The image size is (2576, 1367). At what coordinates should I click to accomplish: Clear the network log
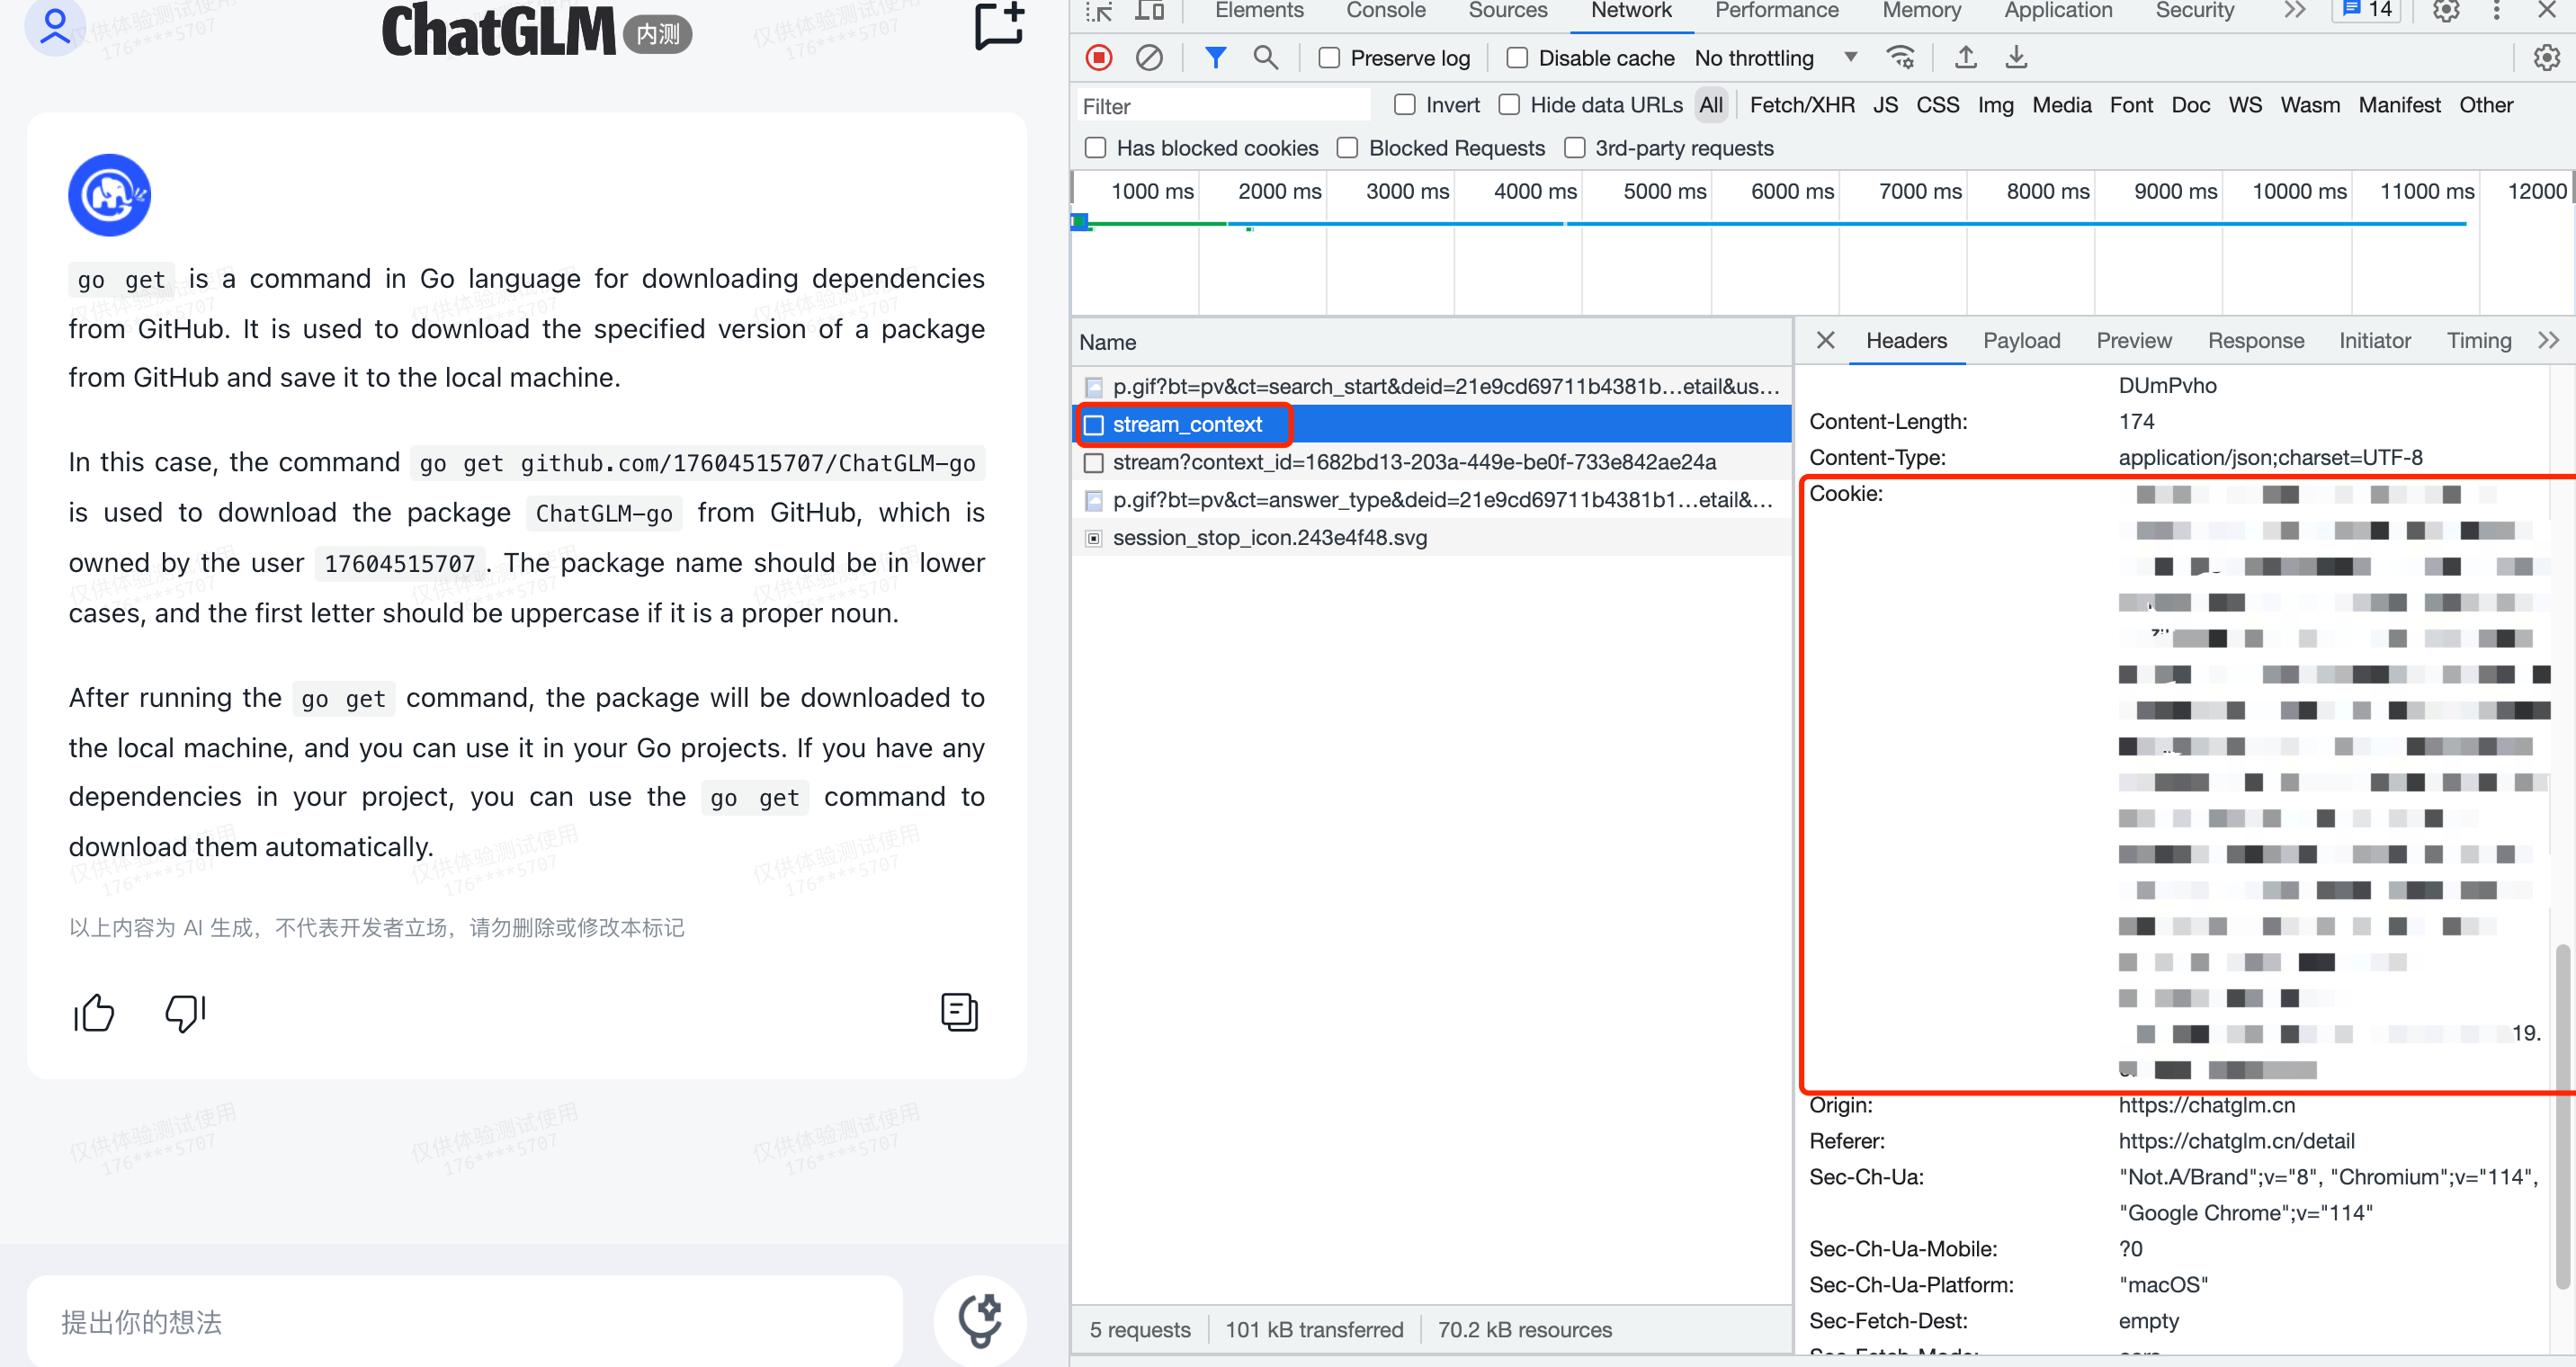1149,58
